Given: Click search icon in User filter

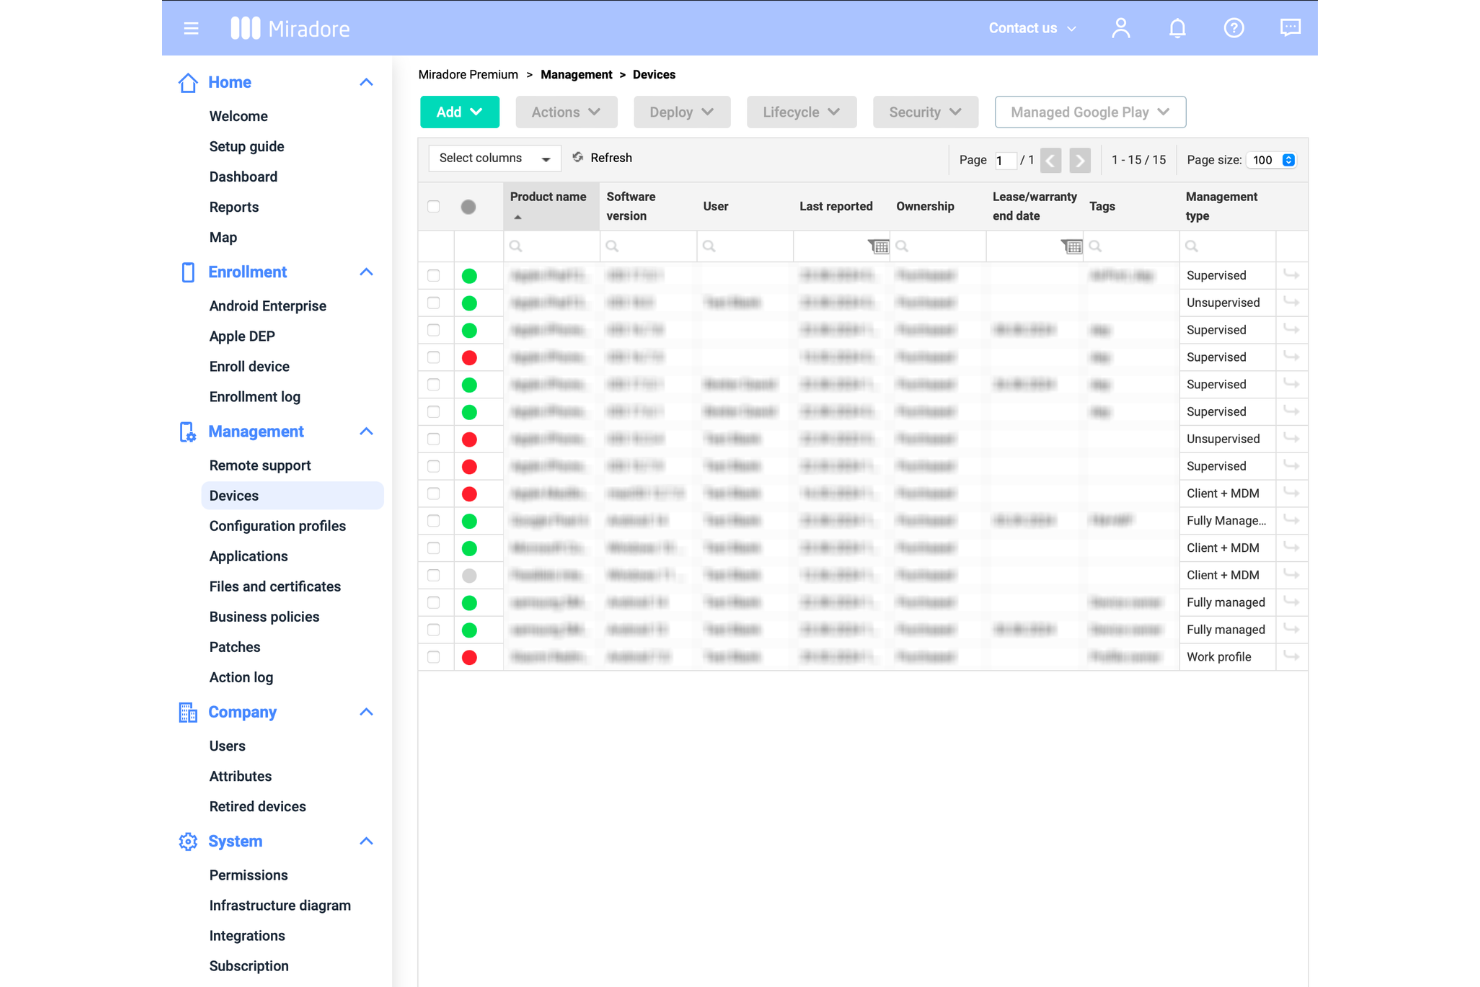Looking at the screenshot, I should (709, 246).
